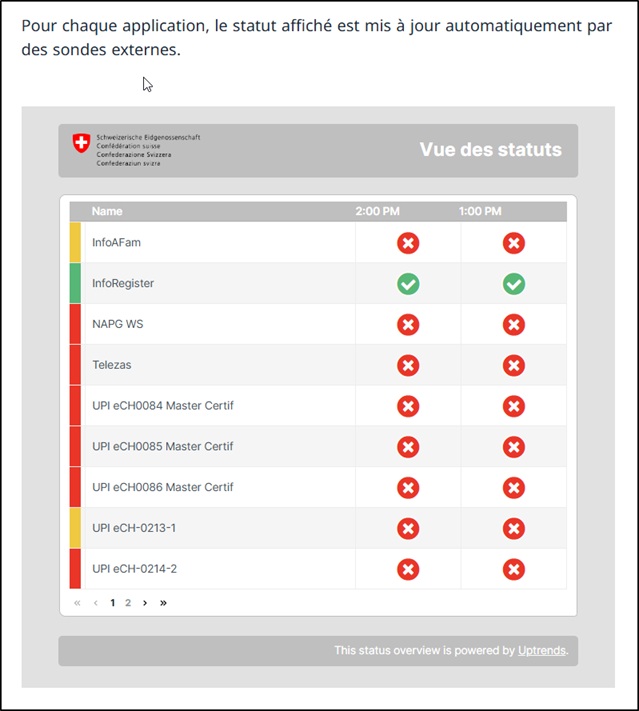Click UPI eCH0084 Master Certif 2:00 PM error icon
The width and height of the screenshot is (639, 711).
coord(408,406)
